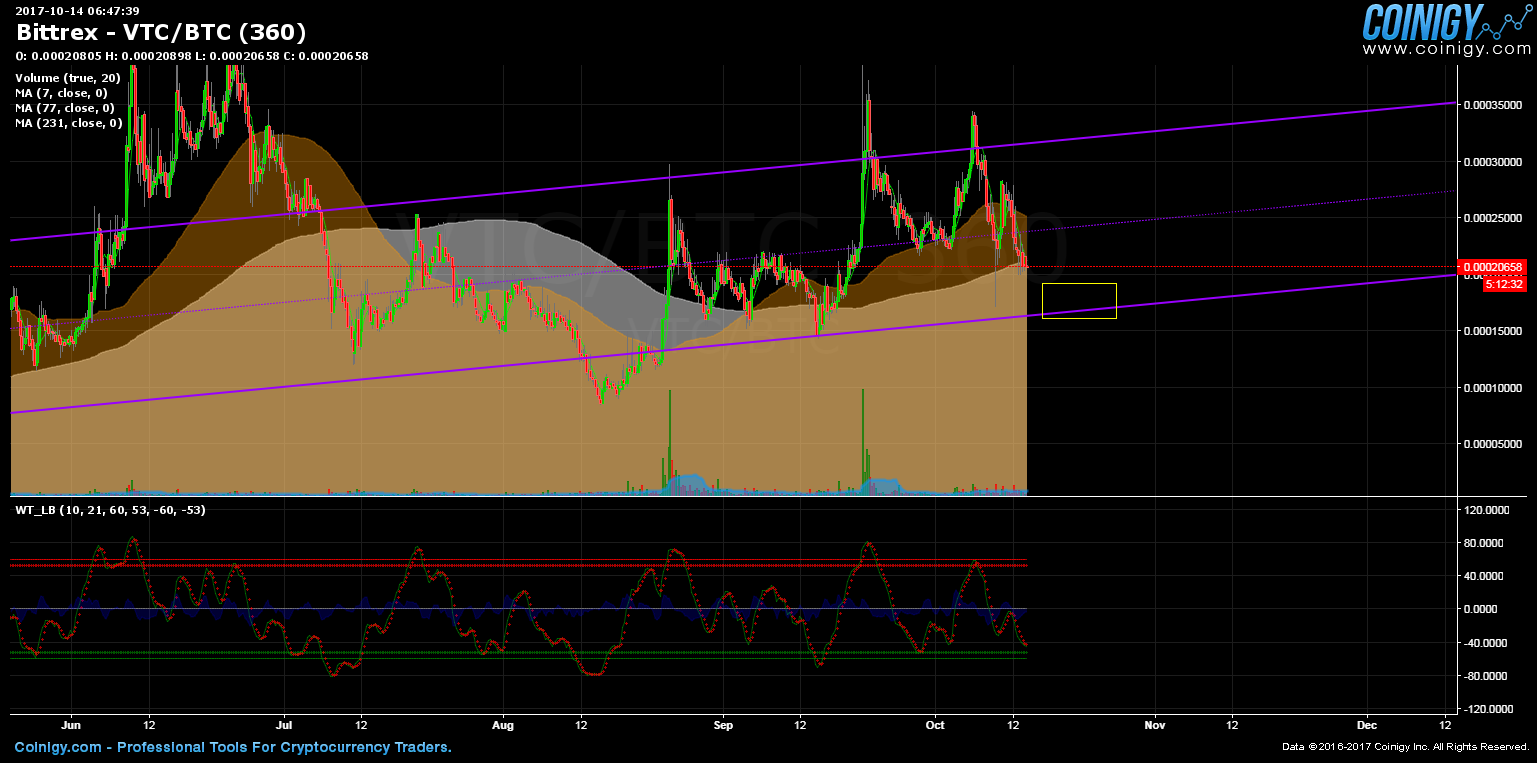Select the Jun label on time axis

(x=71, y=724)
